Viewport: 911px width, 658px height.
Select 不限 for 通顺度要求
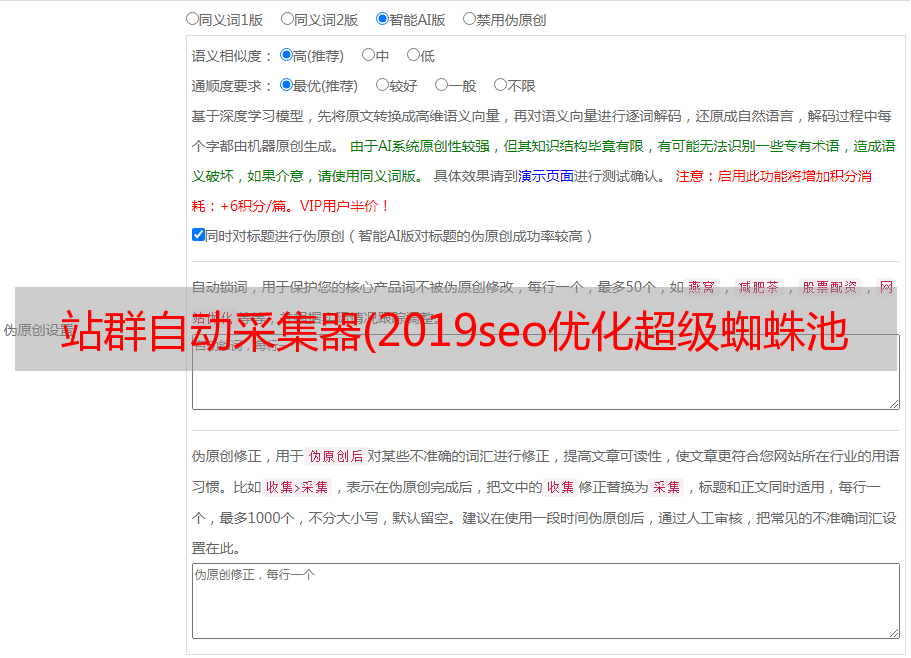click(x=500, y=86)
